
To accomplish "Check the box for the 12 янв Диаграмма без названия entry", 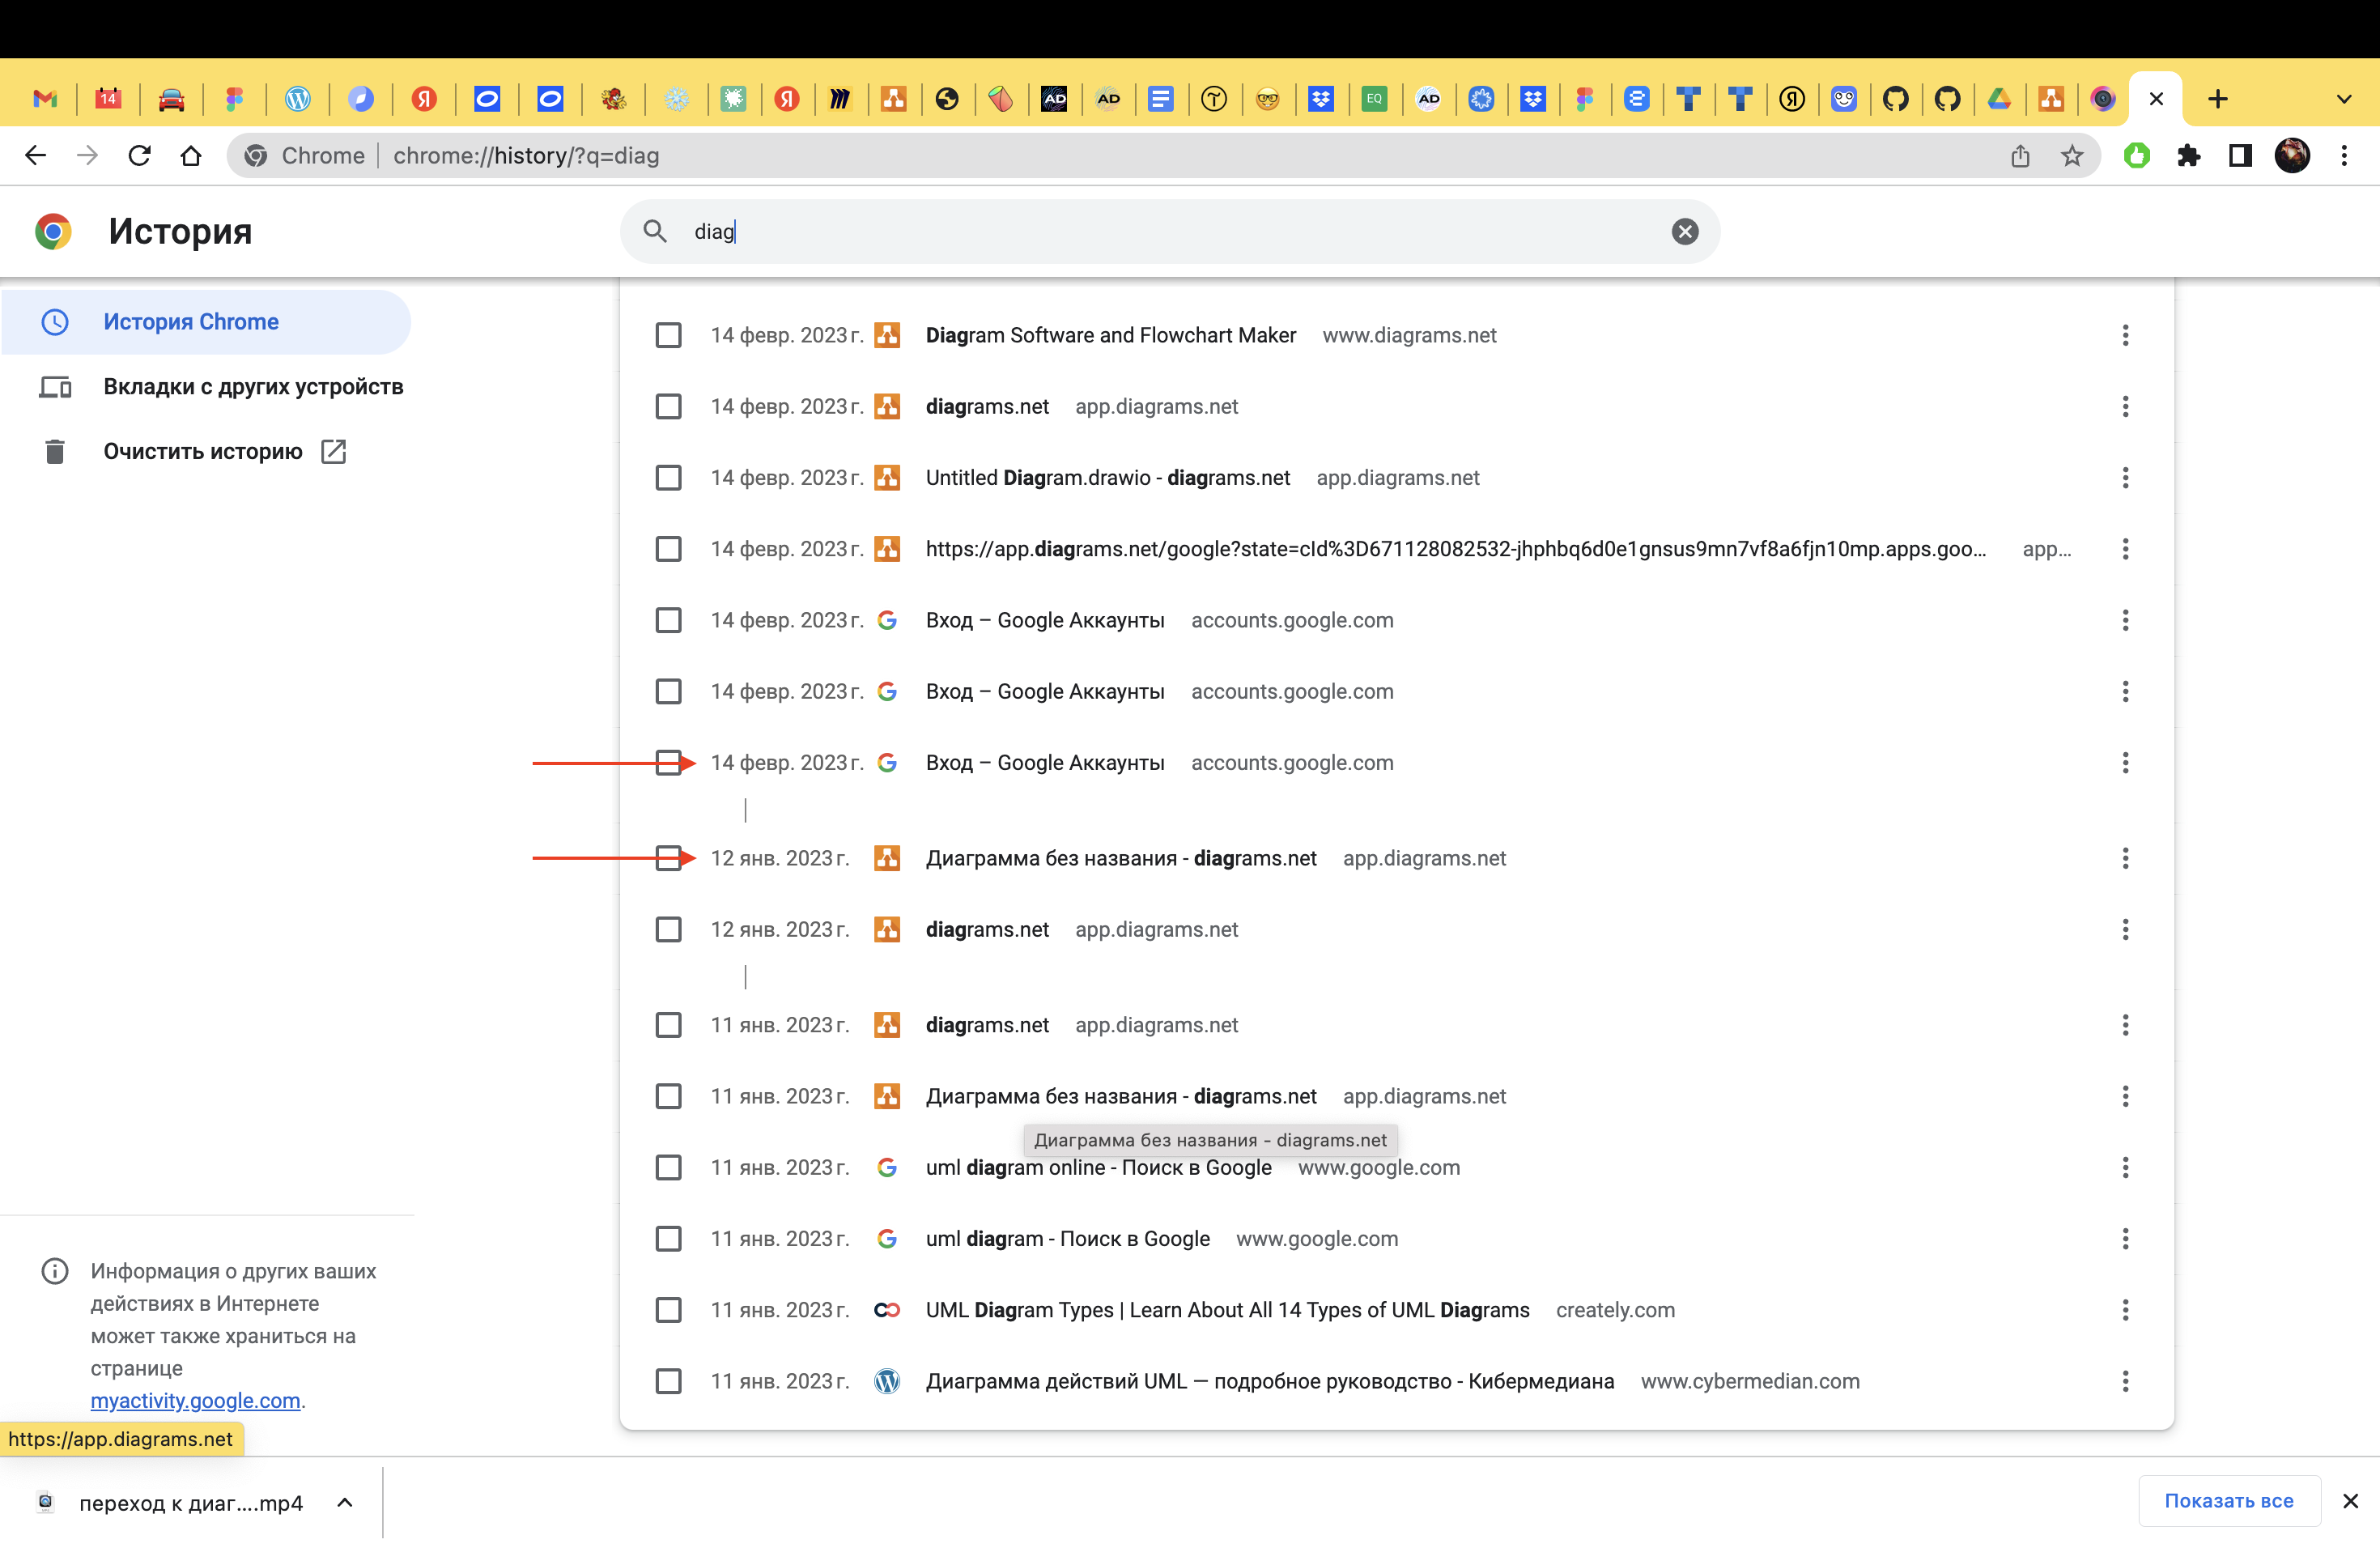I will (669, 858).
